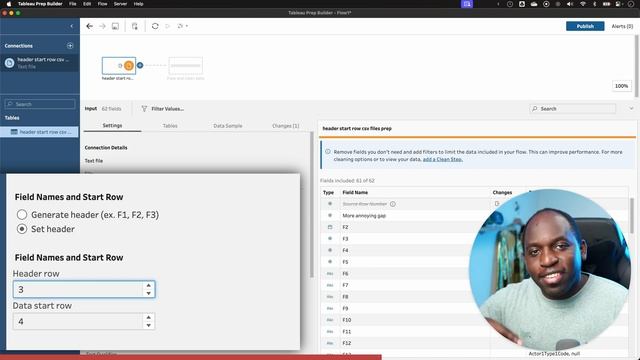Switch to the Changes (1) tab

point(286,126)
